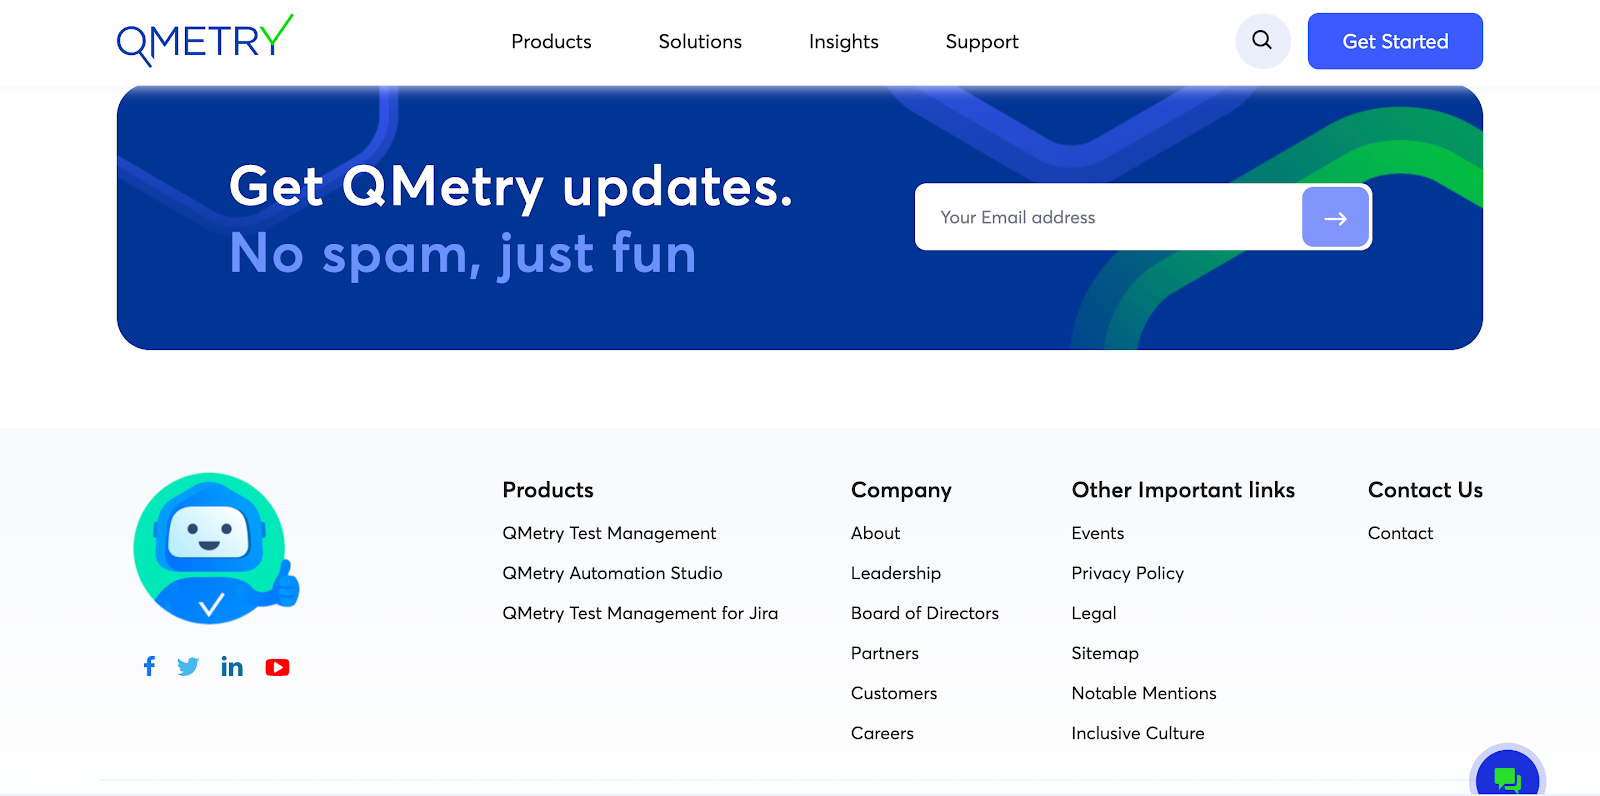Screen dimensions: 1600x796
Task: Select the Company footer heading
Action: 901,490
